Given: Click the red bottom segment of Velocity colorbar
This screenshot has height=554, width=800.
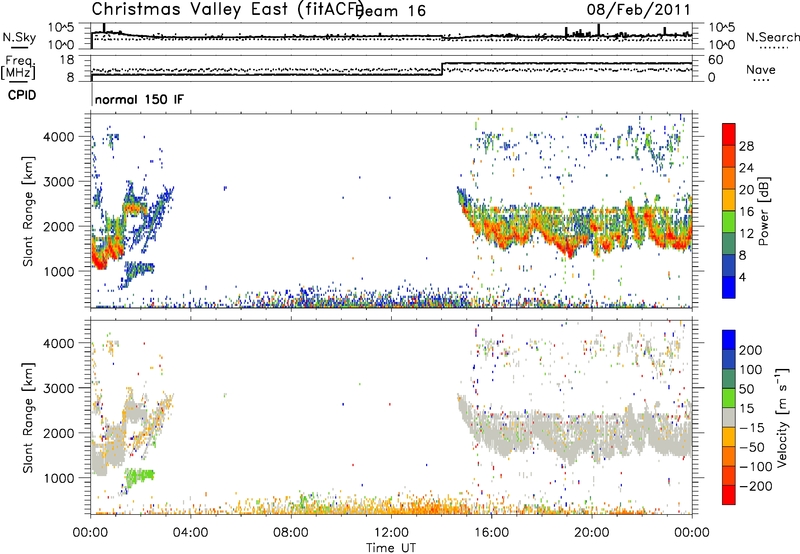Looking at the screenshot, I should pyautogui.click(x=729, y=495).
